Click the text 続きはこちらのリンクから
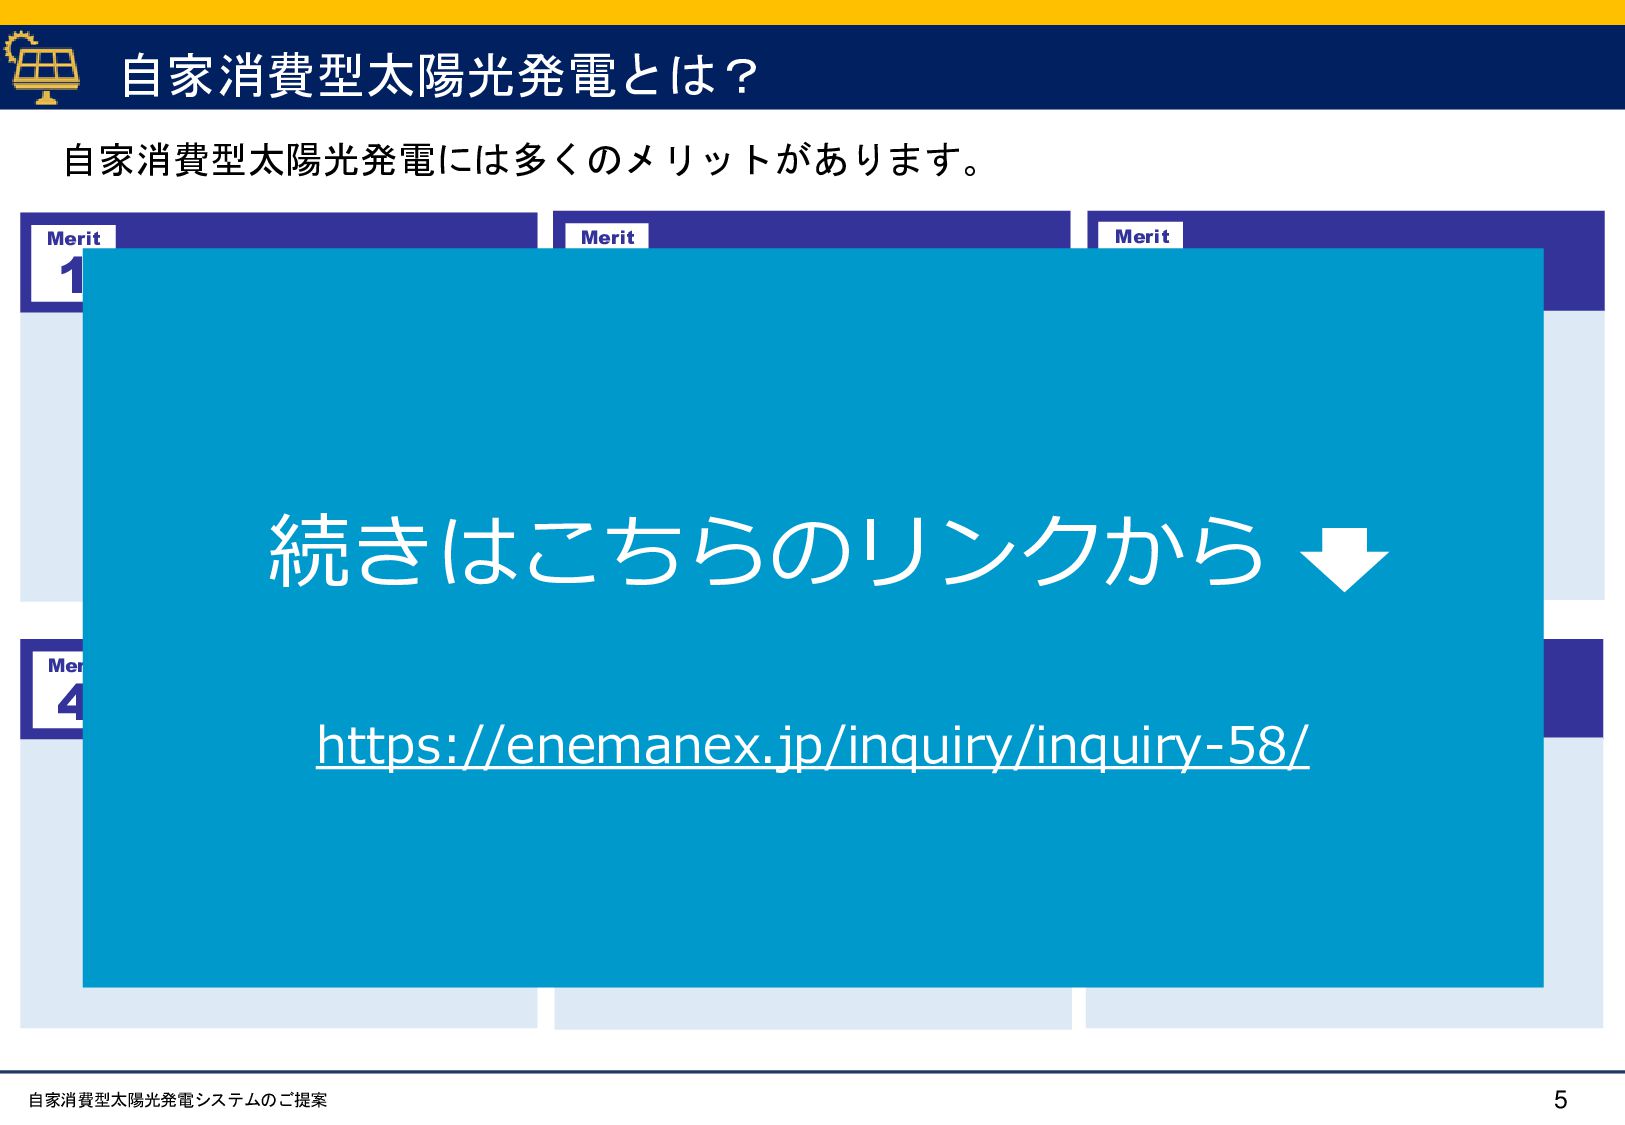Viewport: 1625px width, 1125px height. click(767, 550)
